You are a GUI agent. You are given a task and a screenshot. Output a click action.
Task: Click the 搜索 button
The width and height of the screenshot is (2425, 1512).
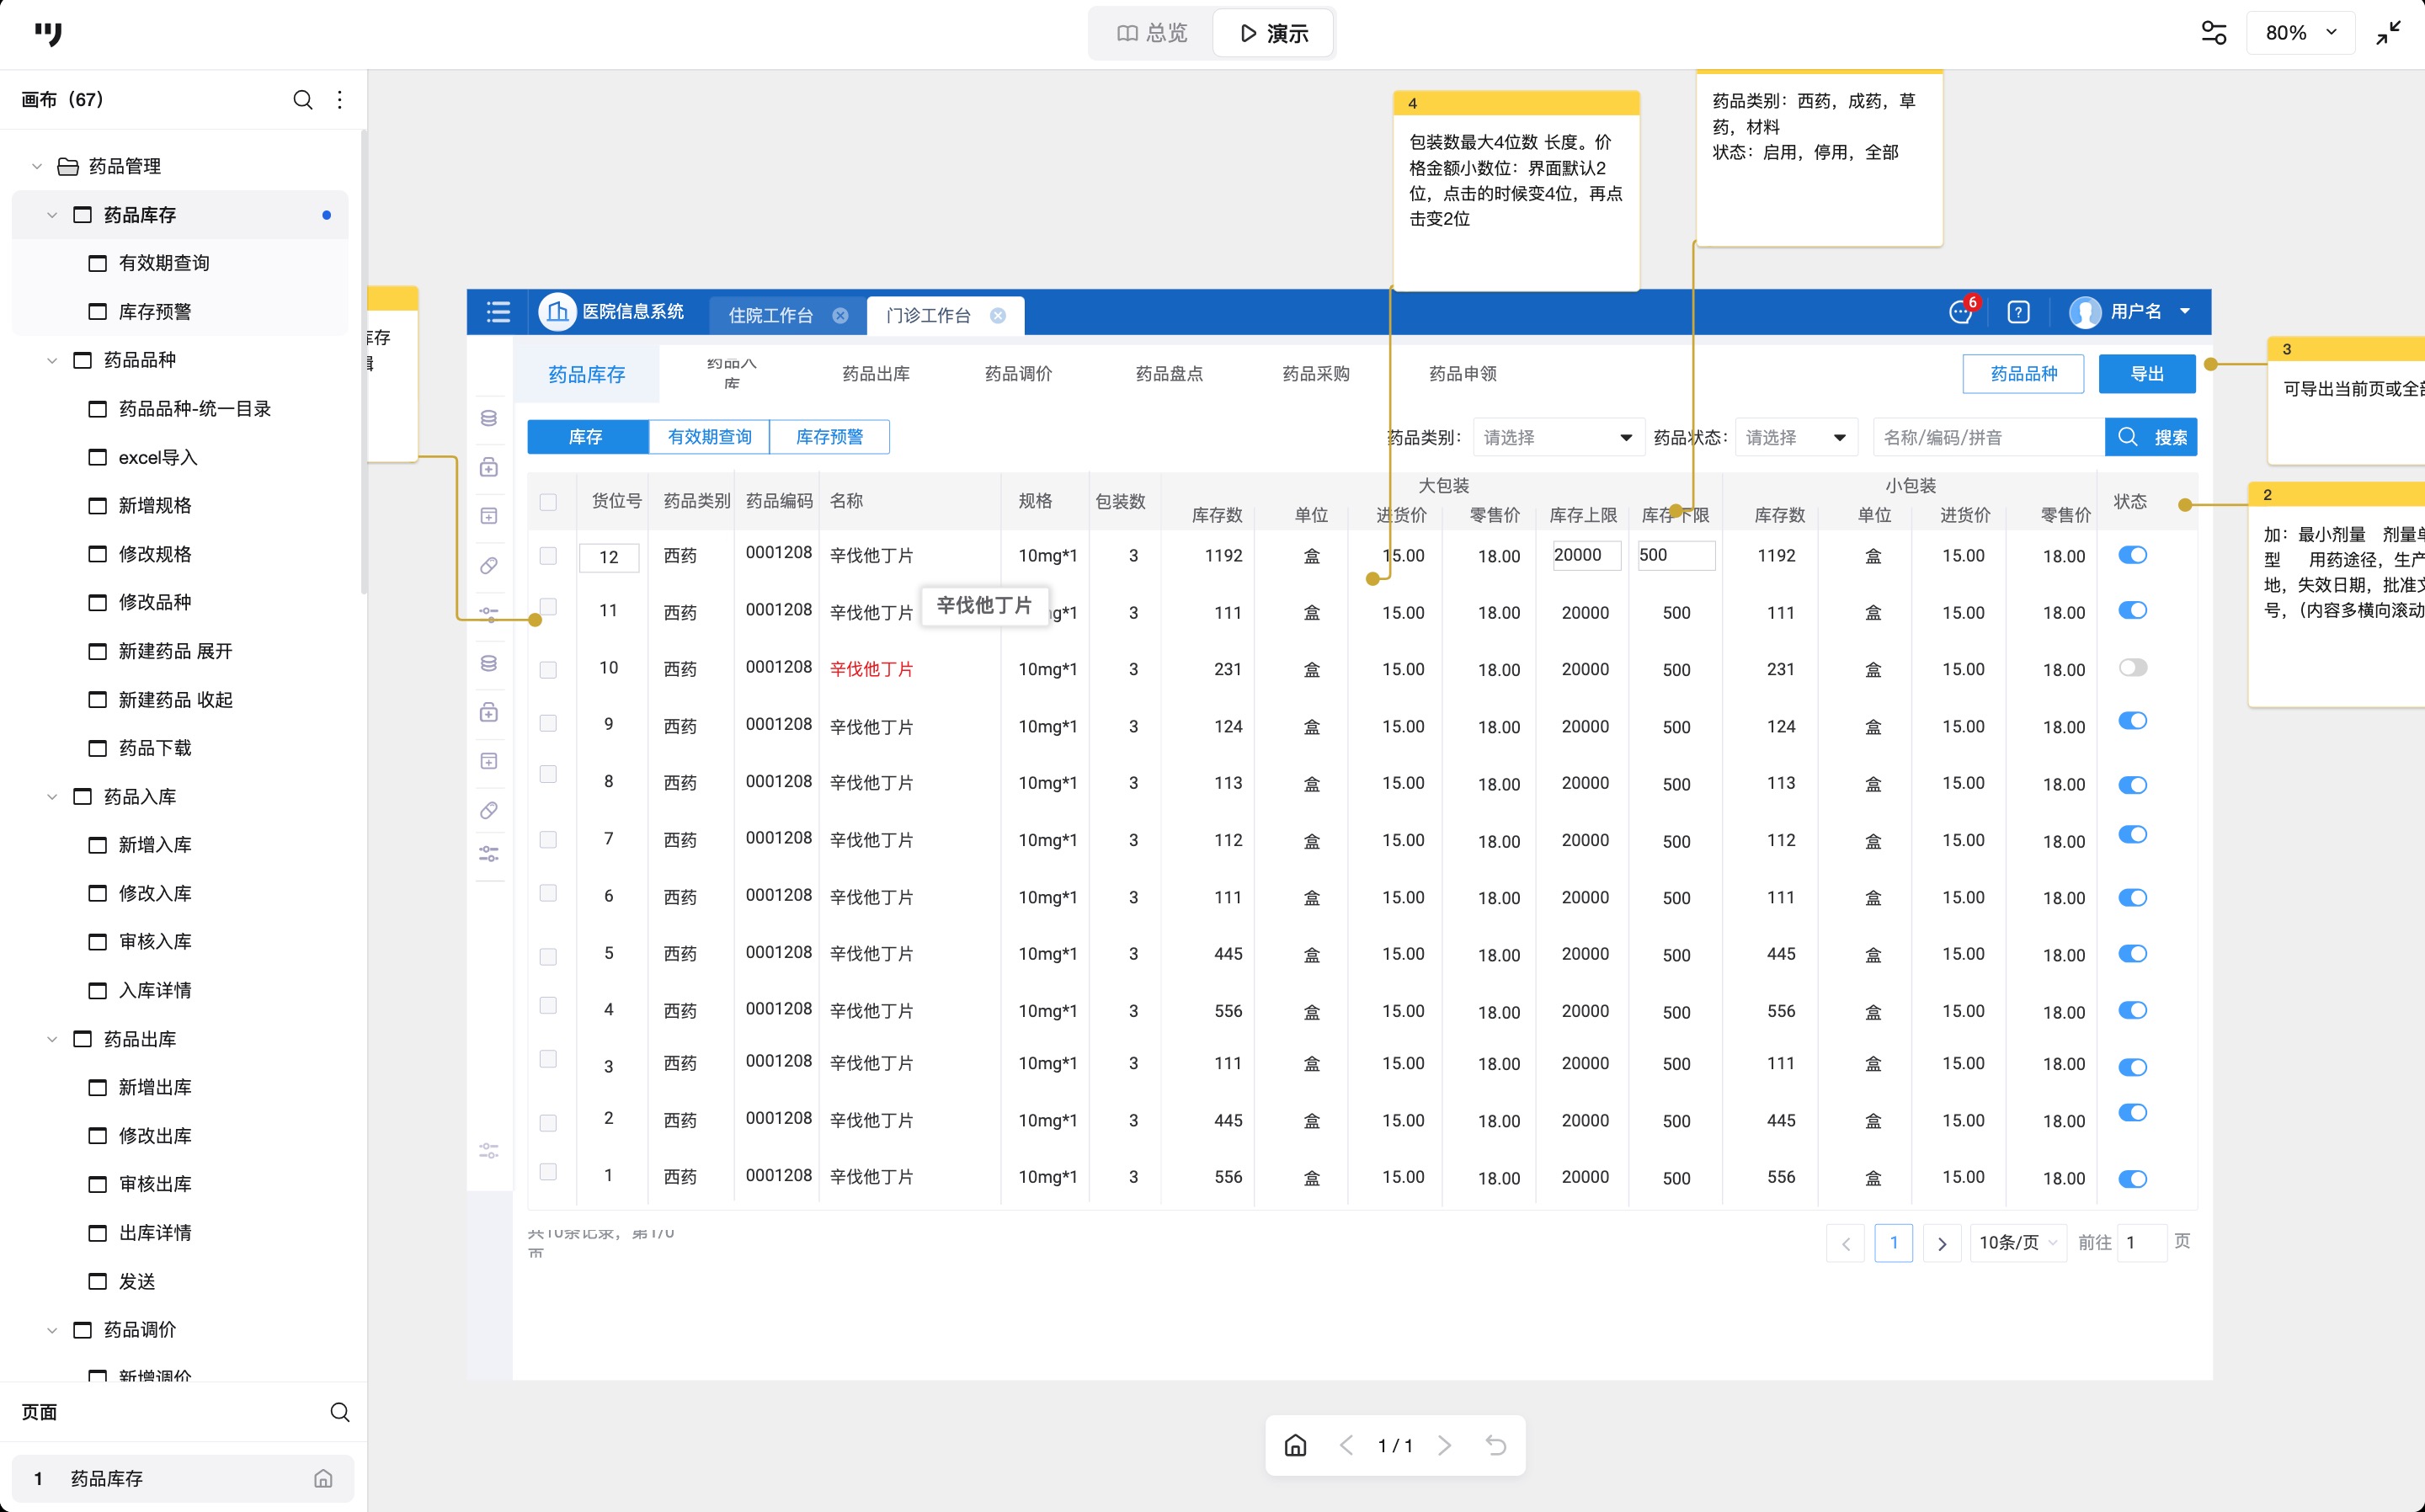coord(2150,437)
